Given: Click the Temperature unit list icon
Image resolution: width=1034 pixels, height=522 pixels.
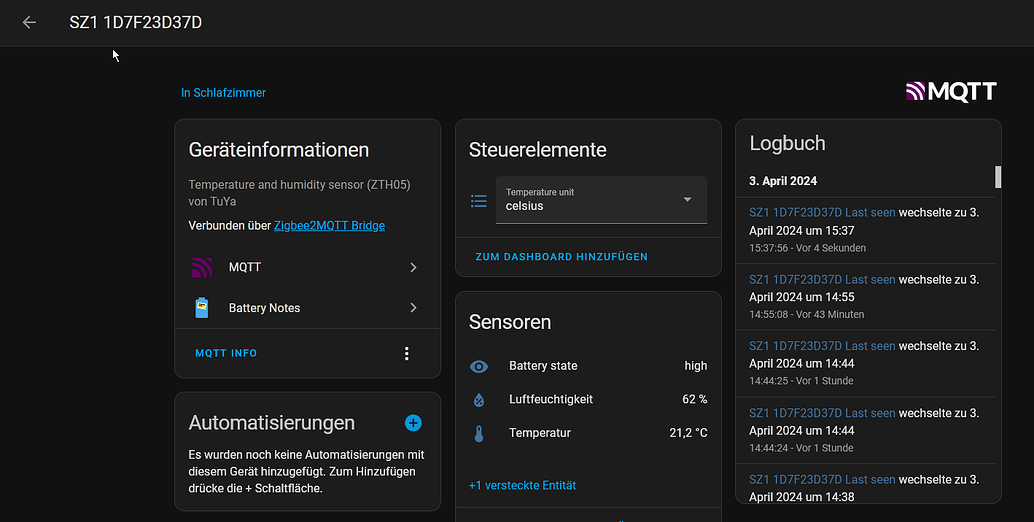Looking at the screenshot, I should click(479, 201).
